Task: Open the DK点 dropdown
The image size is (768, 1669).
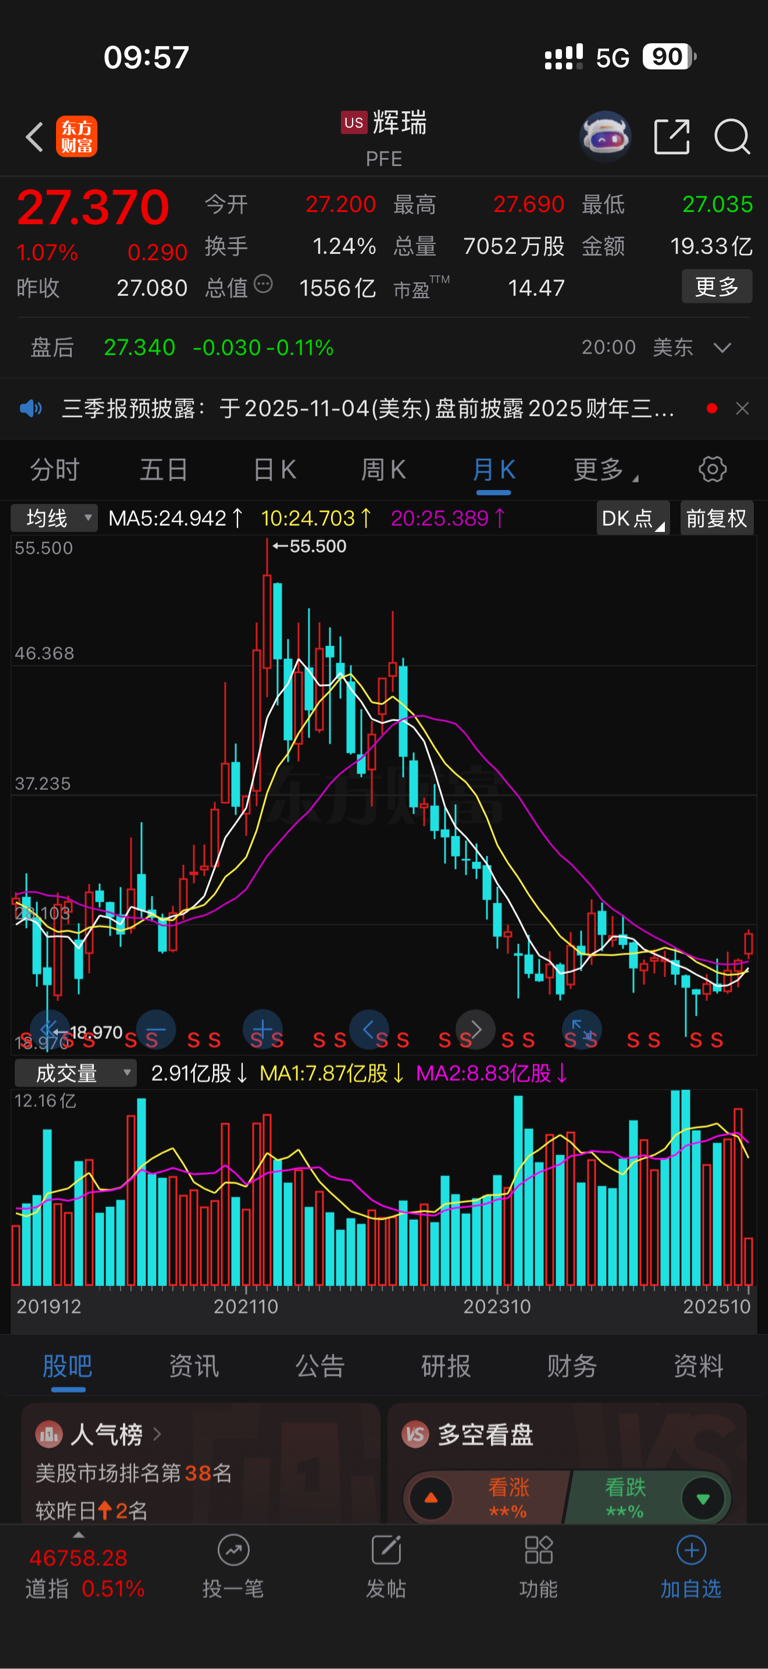Action: pyautogui.click(x=632, y=518)
